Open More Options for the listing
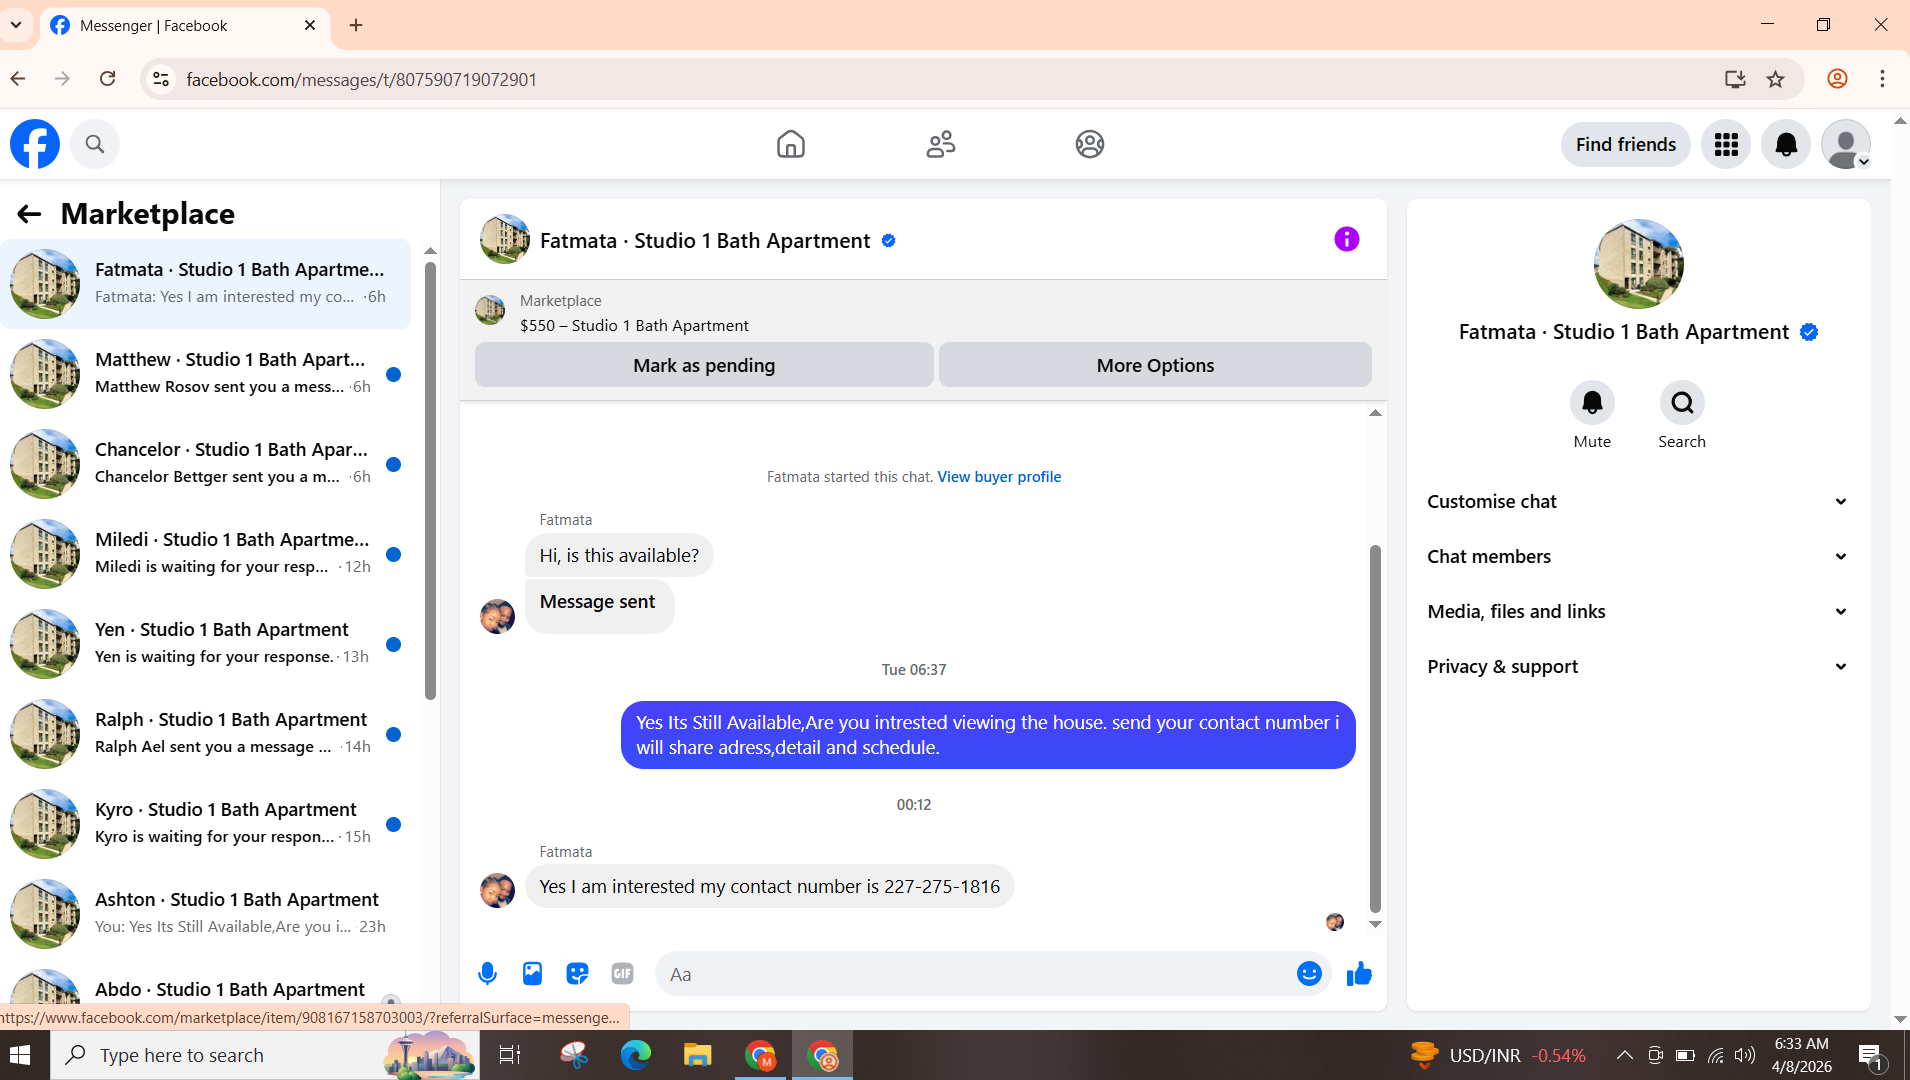The height and width of the screenshot is (1080, 1910). [x=1155, y=365]
